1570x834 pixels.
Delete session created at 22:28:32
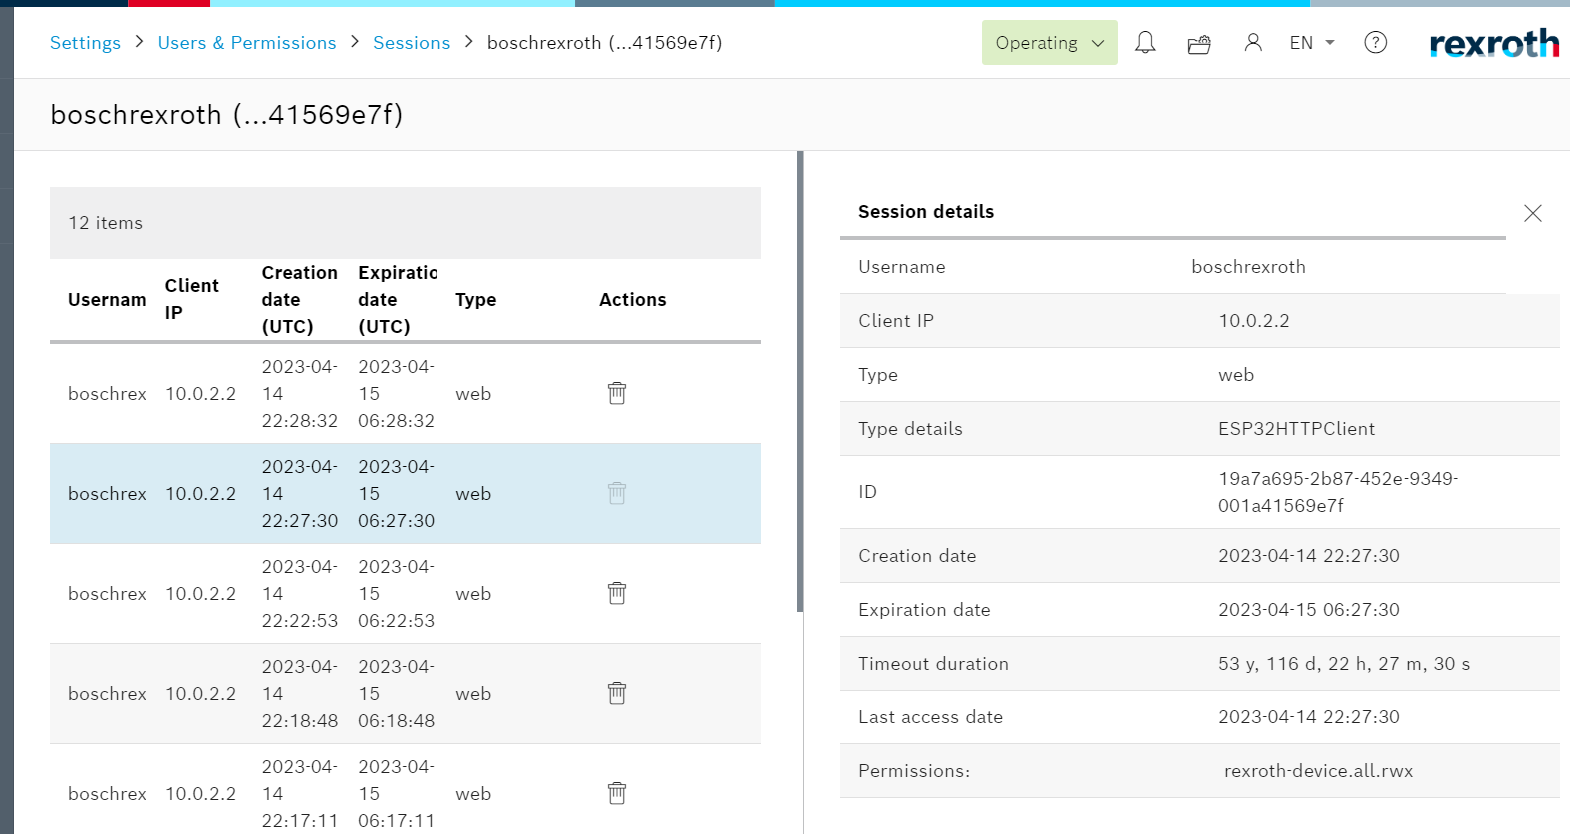[x=617, y=393]
